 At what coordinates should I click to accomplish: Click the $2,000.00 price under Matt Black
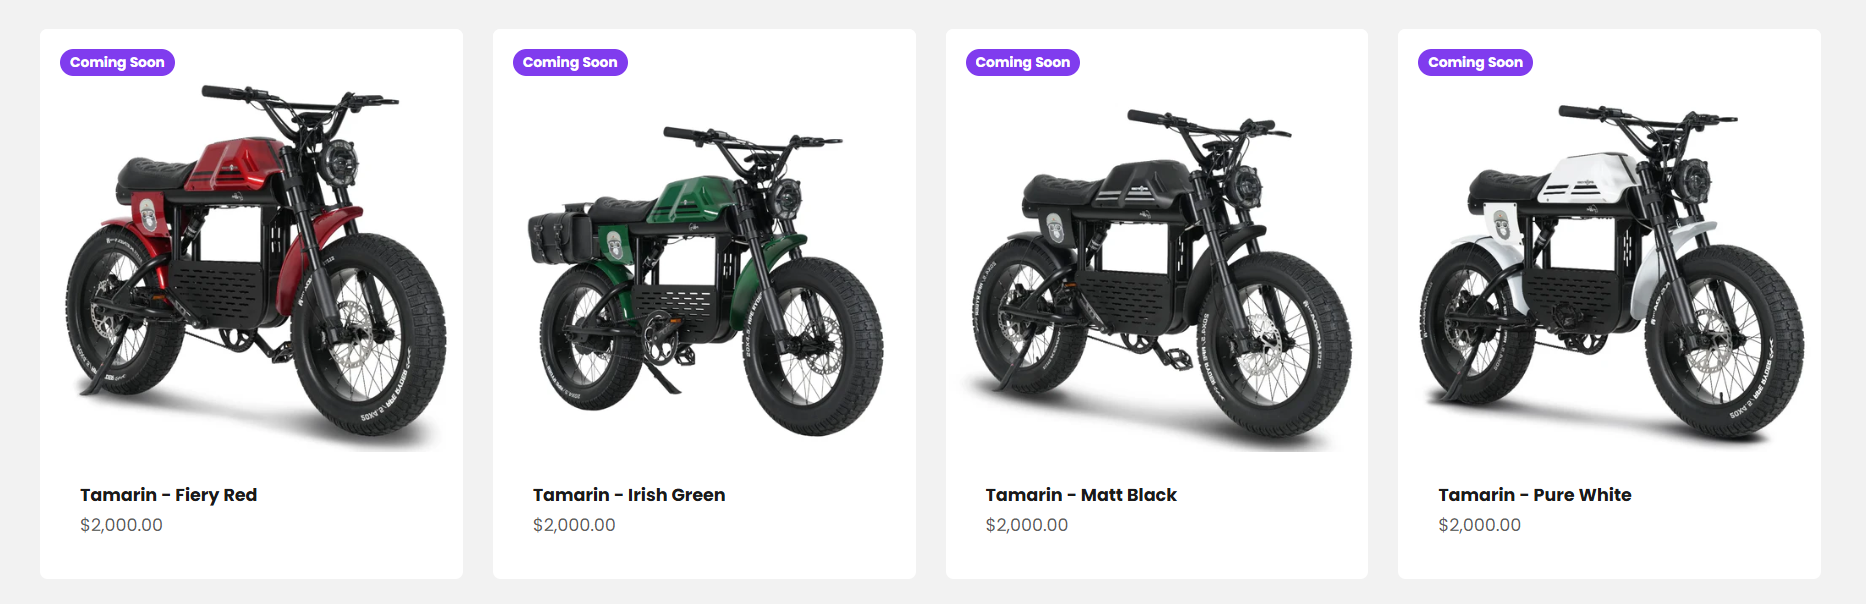click(x=1026, y=525)
